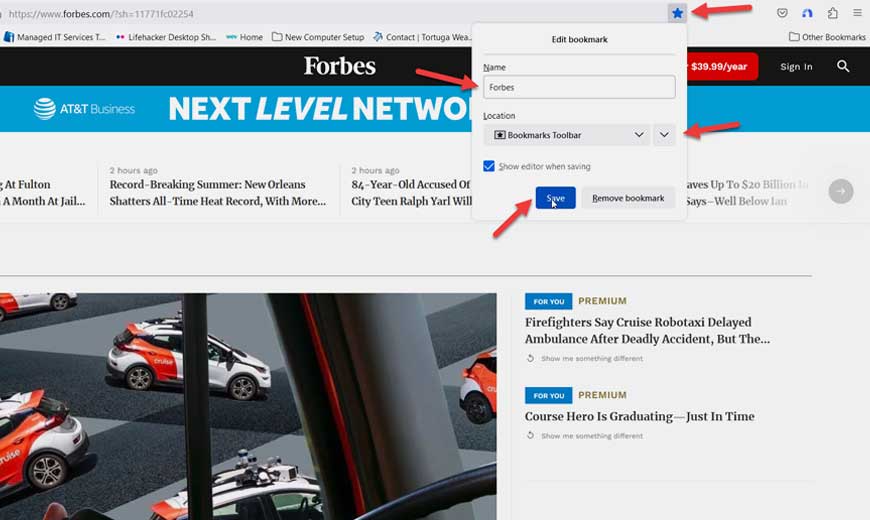Click the Forbes logo in header
The width and height of the screenshot is (870, 520).
[x=340, y=66]
